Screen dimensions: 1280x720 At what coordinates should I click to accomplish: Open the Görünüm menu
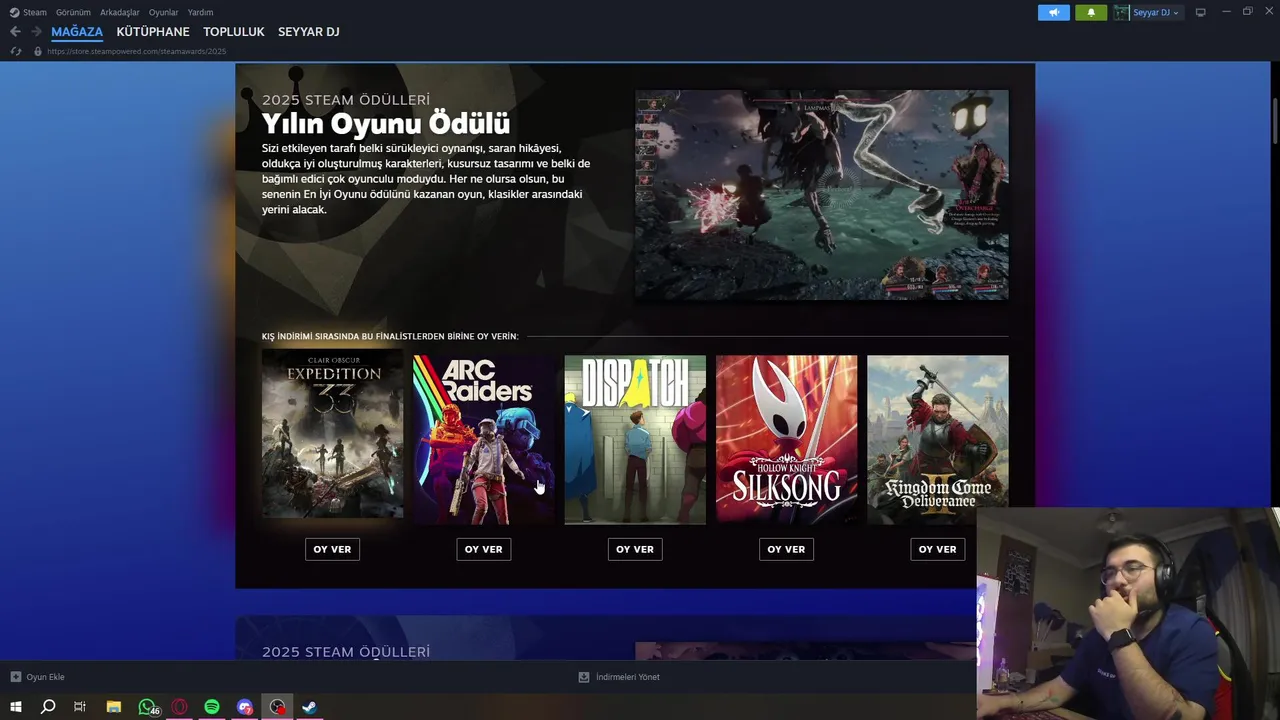coord(73,12)
